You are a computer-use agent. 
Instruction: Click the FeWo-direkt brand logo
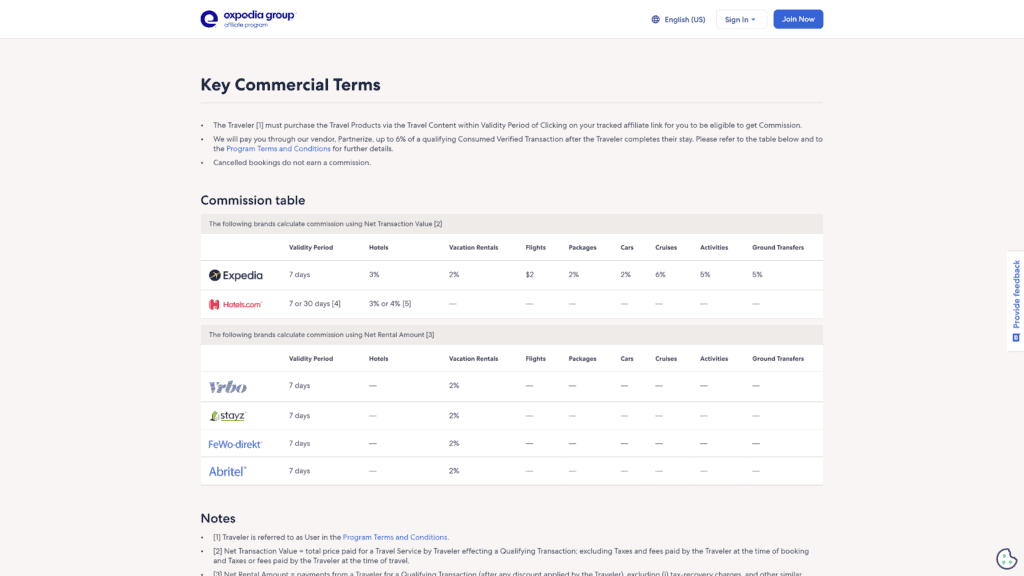(235, 444)
